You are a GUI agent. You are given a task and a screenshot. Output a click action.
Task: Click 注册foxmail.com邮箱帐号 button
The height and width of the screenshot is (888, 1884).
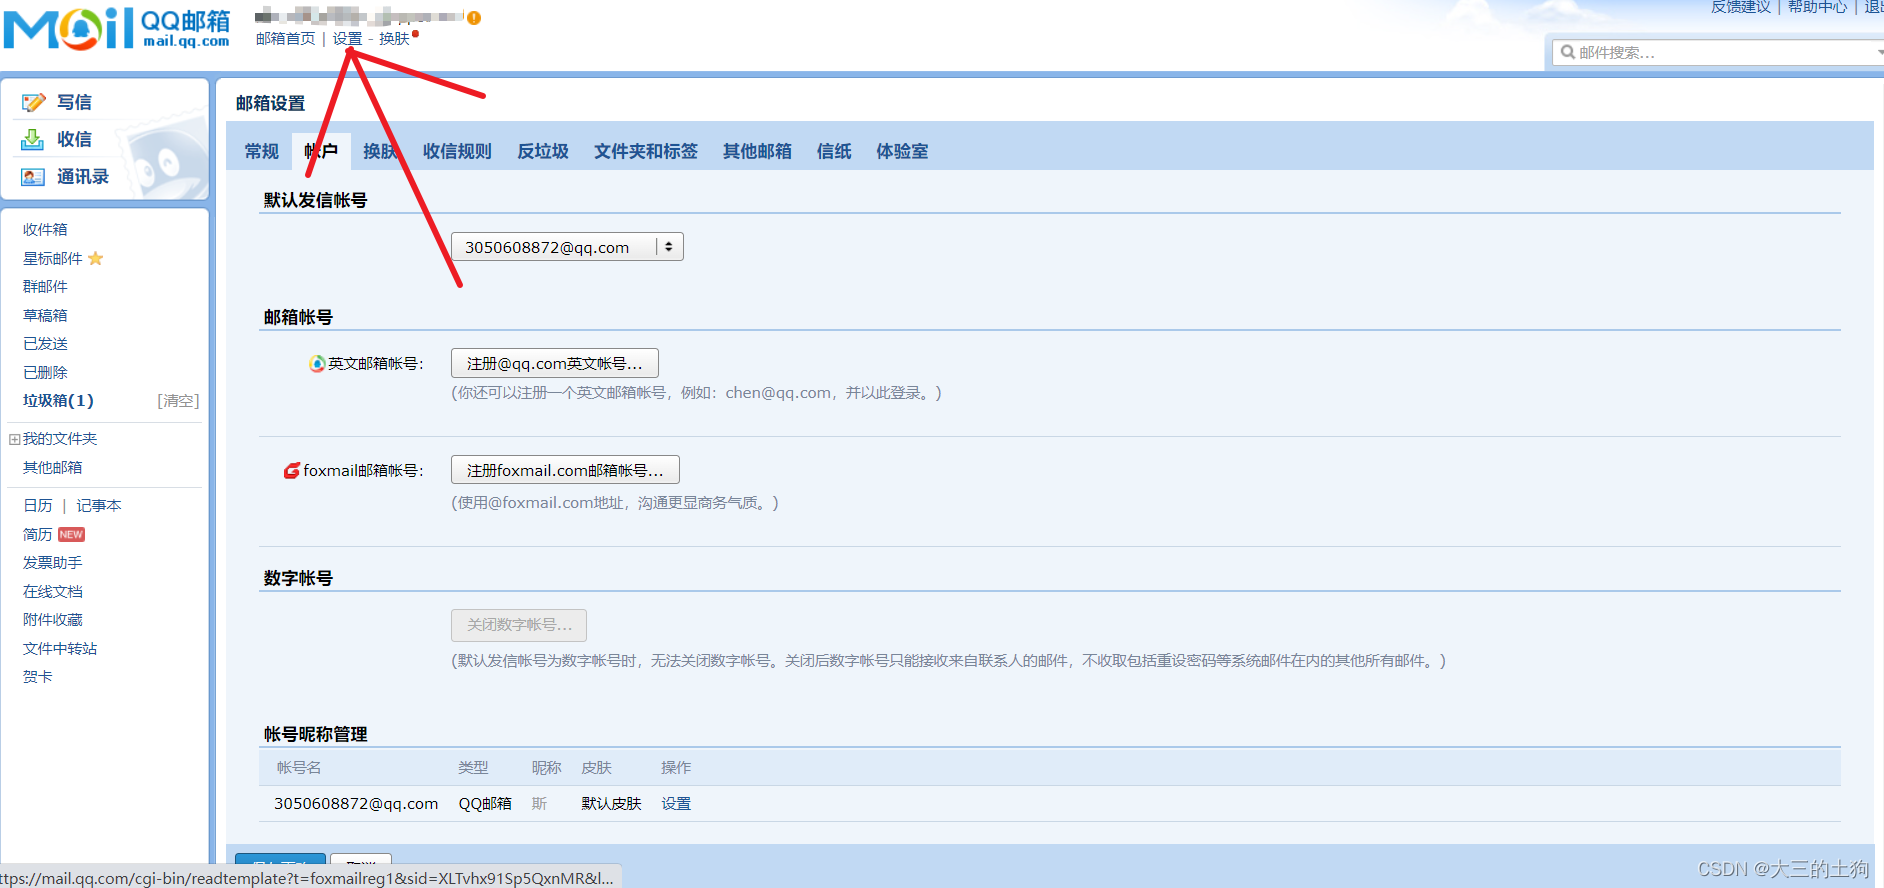(x=565, y=470)
